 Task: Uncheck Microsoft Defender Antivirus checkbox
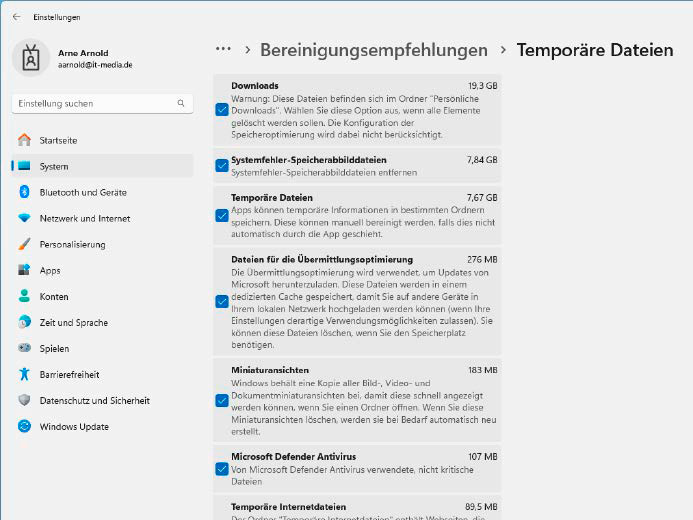pos(222,469)
